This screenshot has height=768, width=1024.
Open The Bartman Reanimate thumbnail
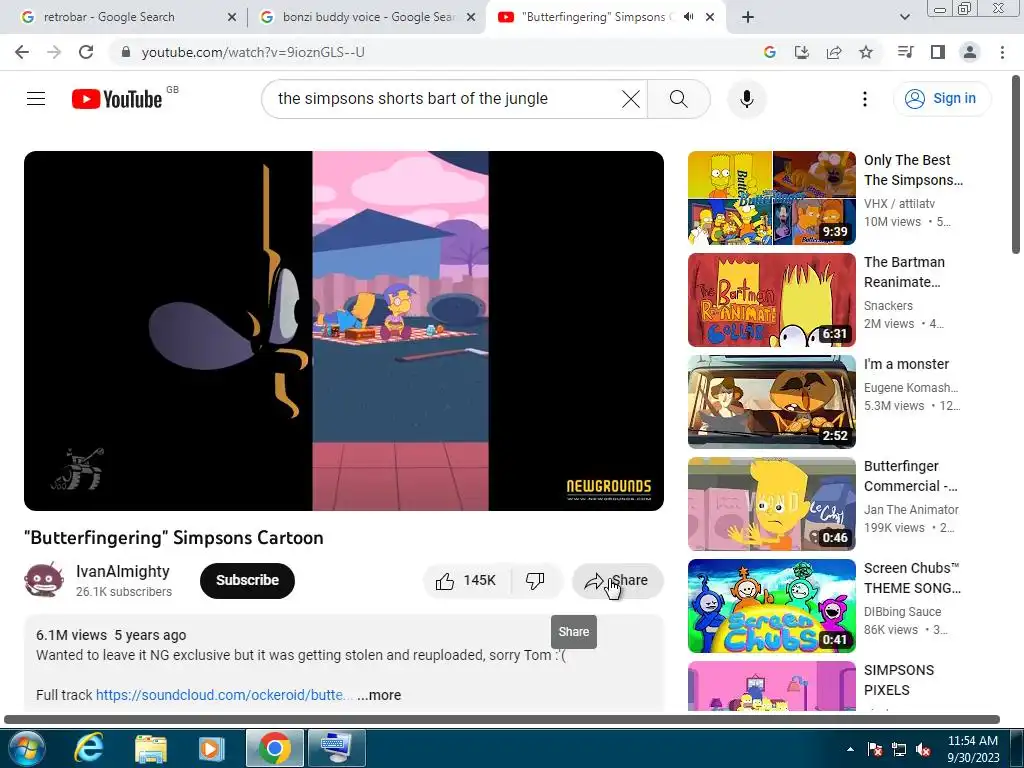771,300
